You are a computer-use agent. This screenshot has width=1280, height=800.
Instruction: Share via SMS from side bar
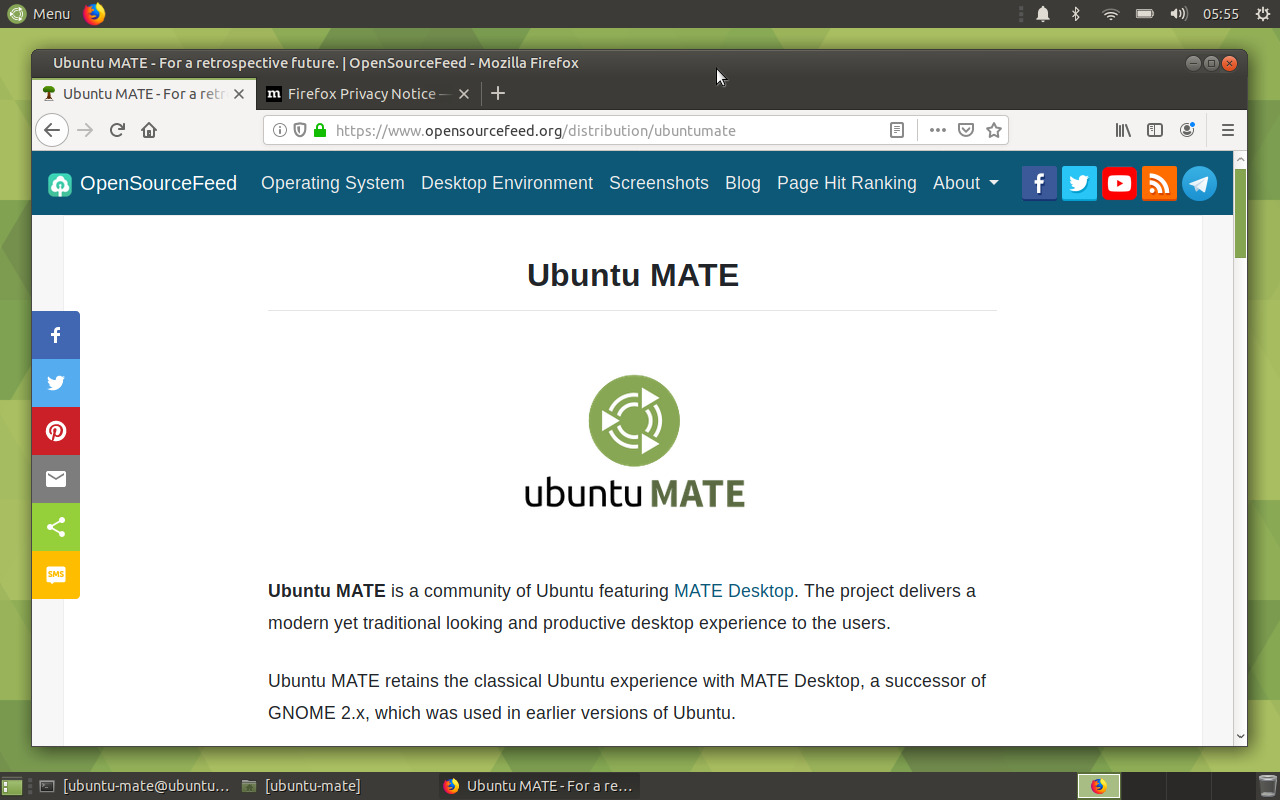pyautogui.click(x=56, y=575)
